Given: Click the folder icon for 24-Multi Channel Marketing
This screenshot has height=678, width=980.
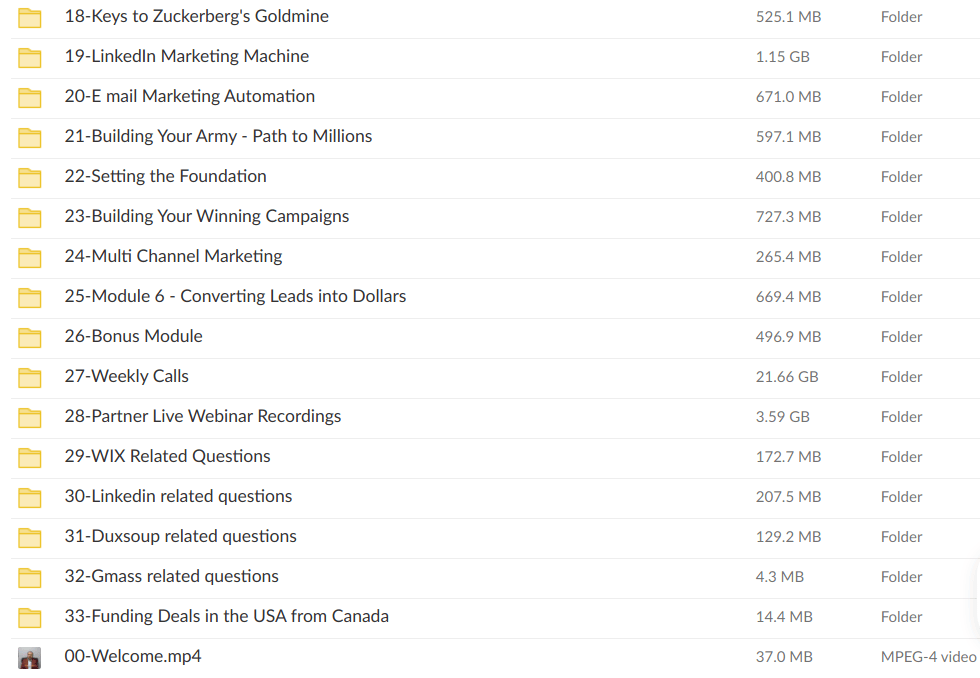Looking at the screenshot, I should [30, 257].
